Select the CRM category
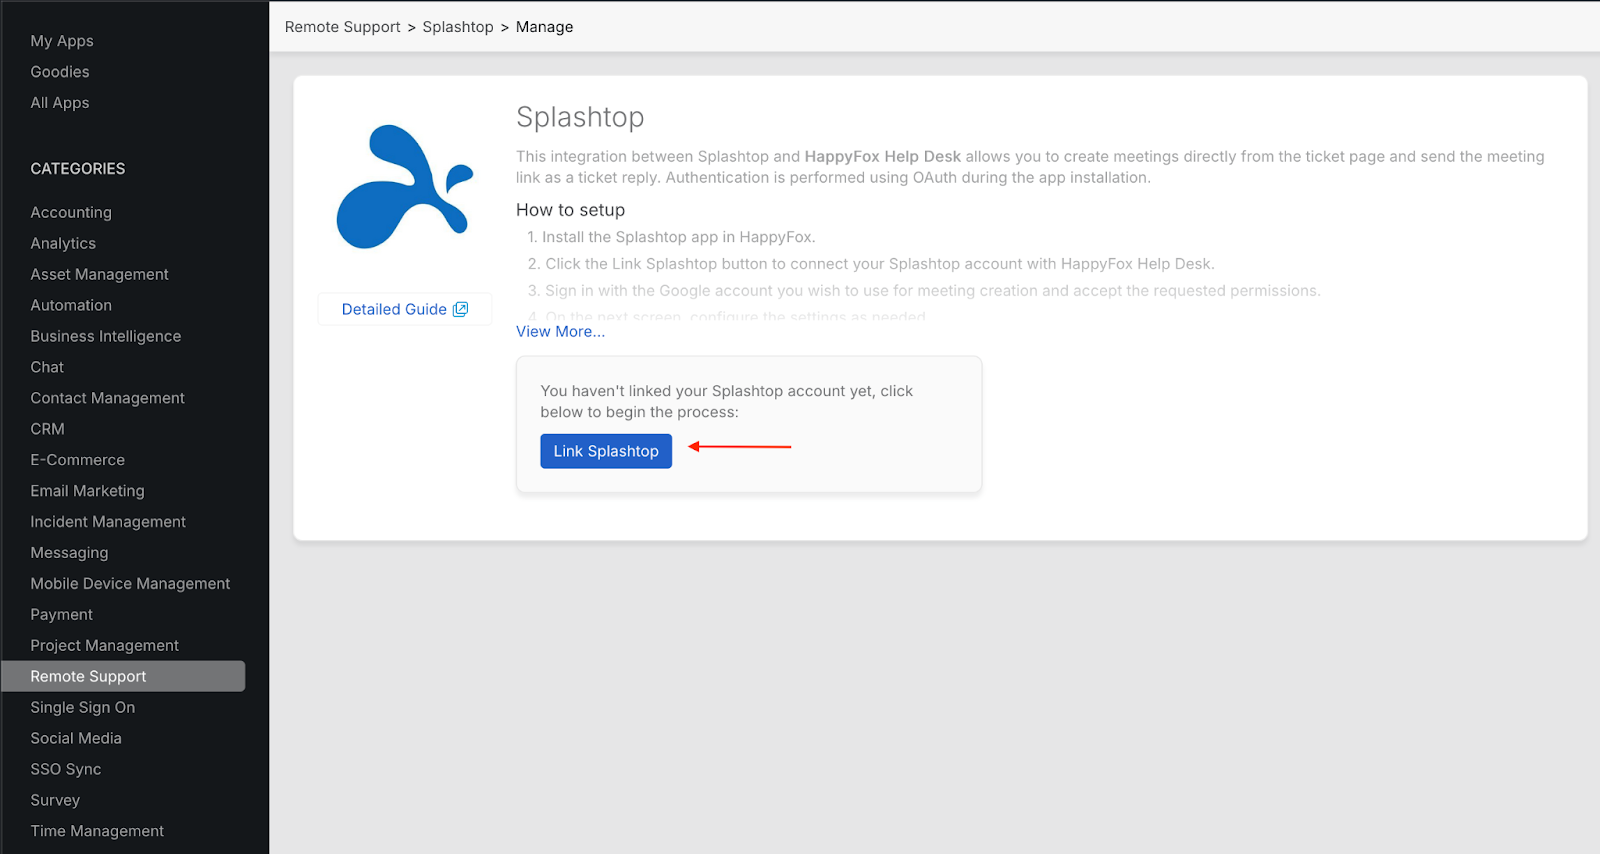 (x=47, y=429)
